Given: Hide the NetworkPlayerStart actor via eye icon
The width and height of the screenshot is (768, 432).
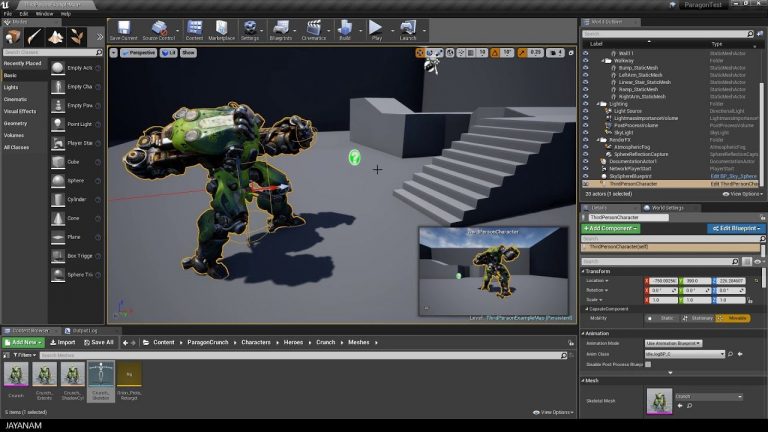Looking at the screenshot, I should pos(587,168).
